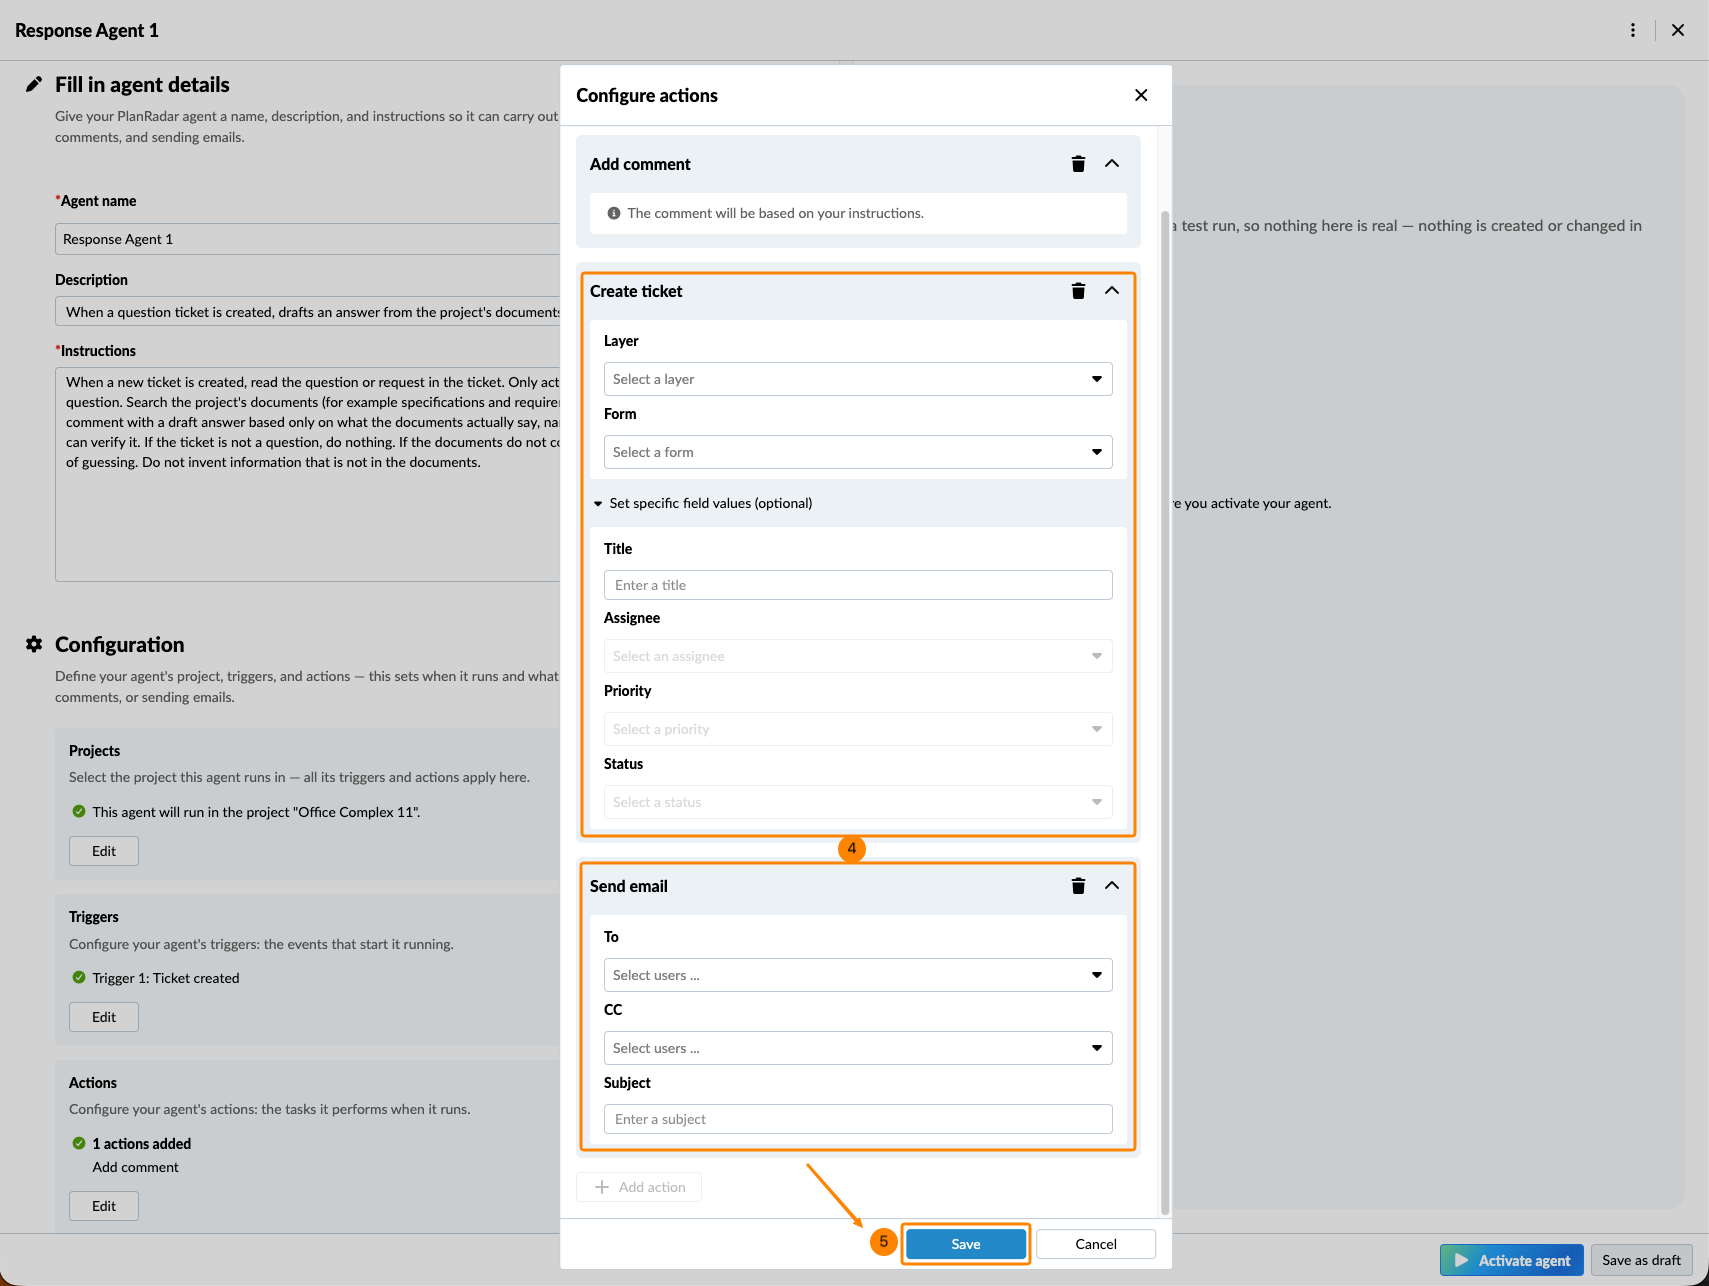1709x1286 pixels.
Task: Save the configured actions
Action: [x=966, y=1244]
